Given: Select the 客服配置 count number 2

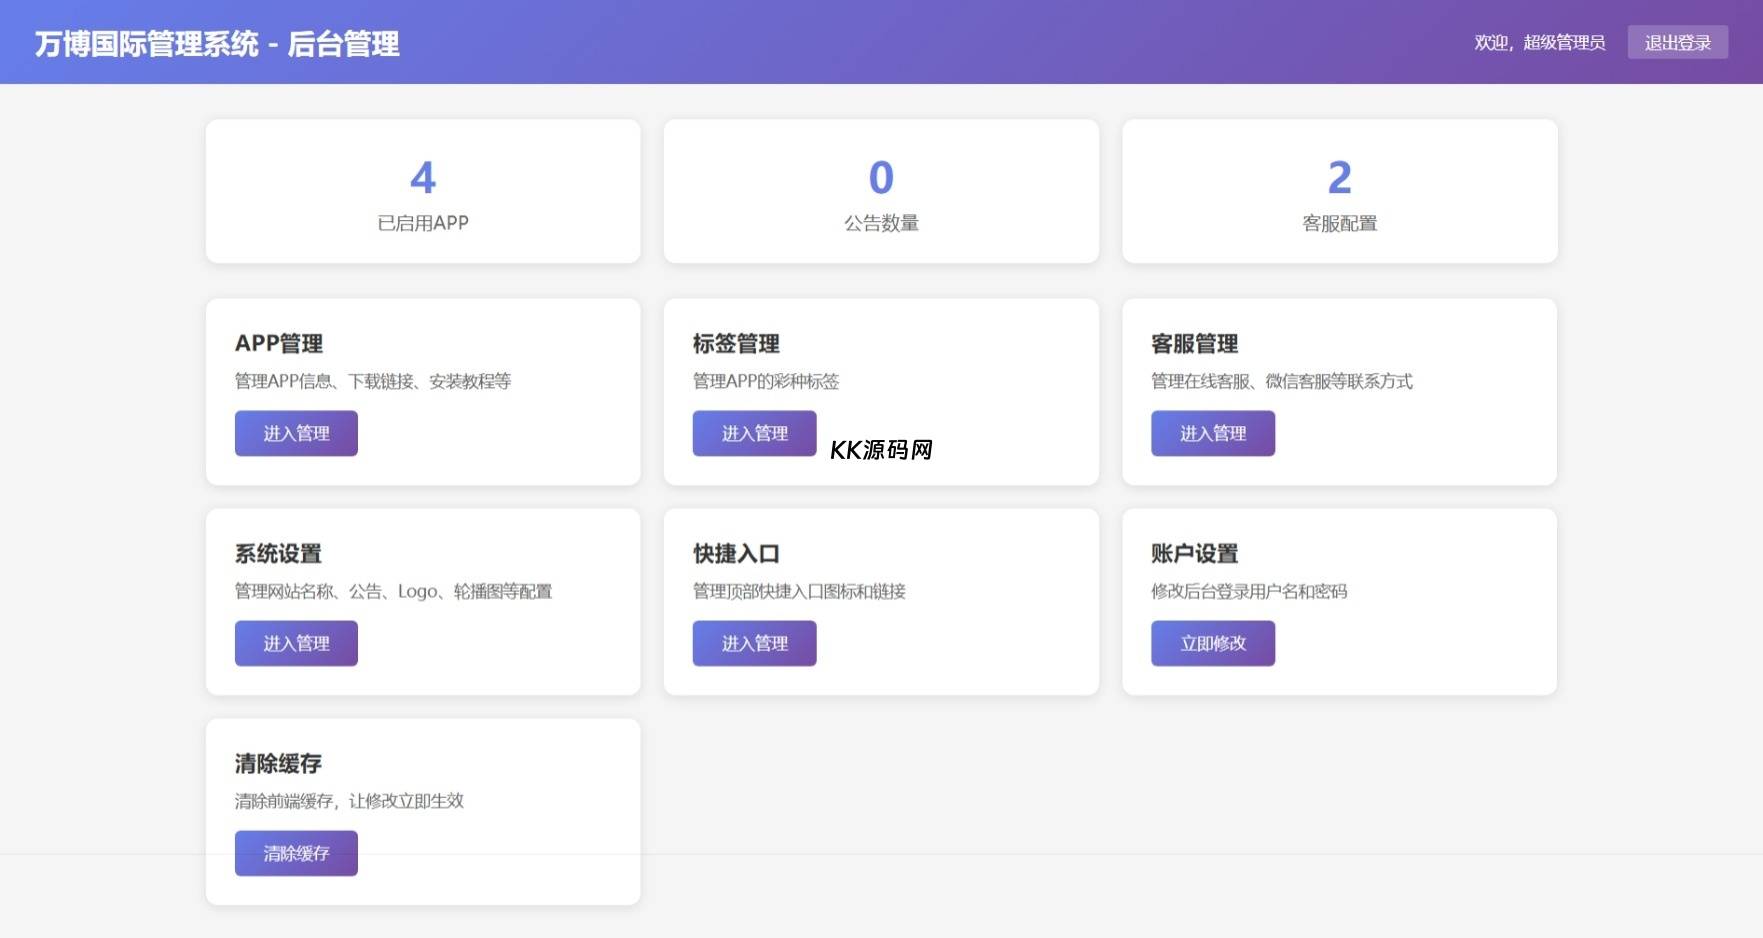Looking at the screenshot, I should (x=1339, y=178).
